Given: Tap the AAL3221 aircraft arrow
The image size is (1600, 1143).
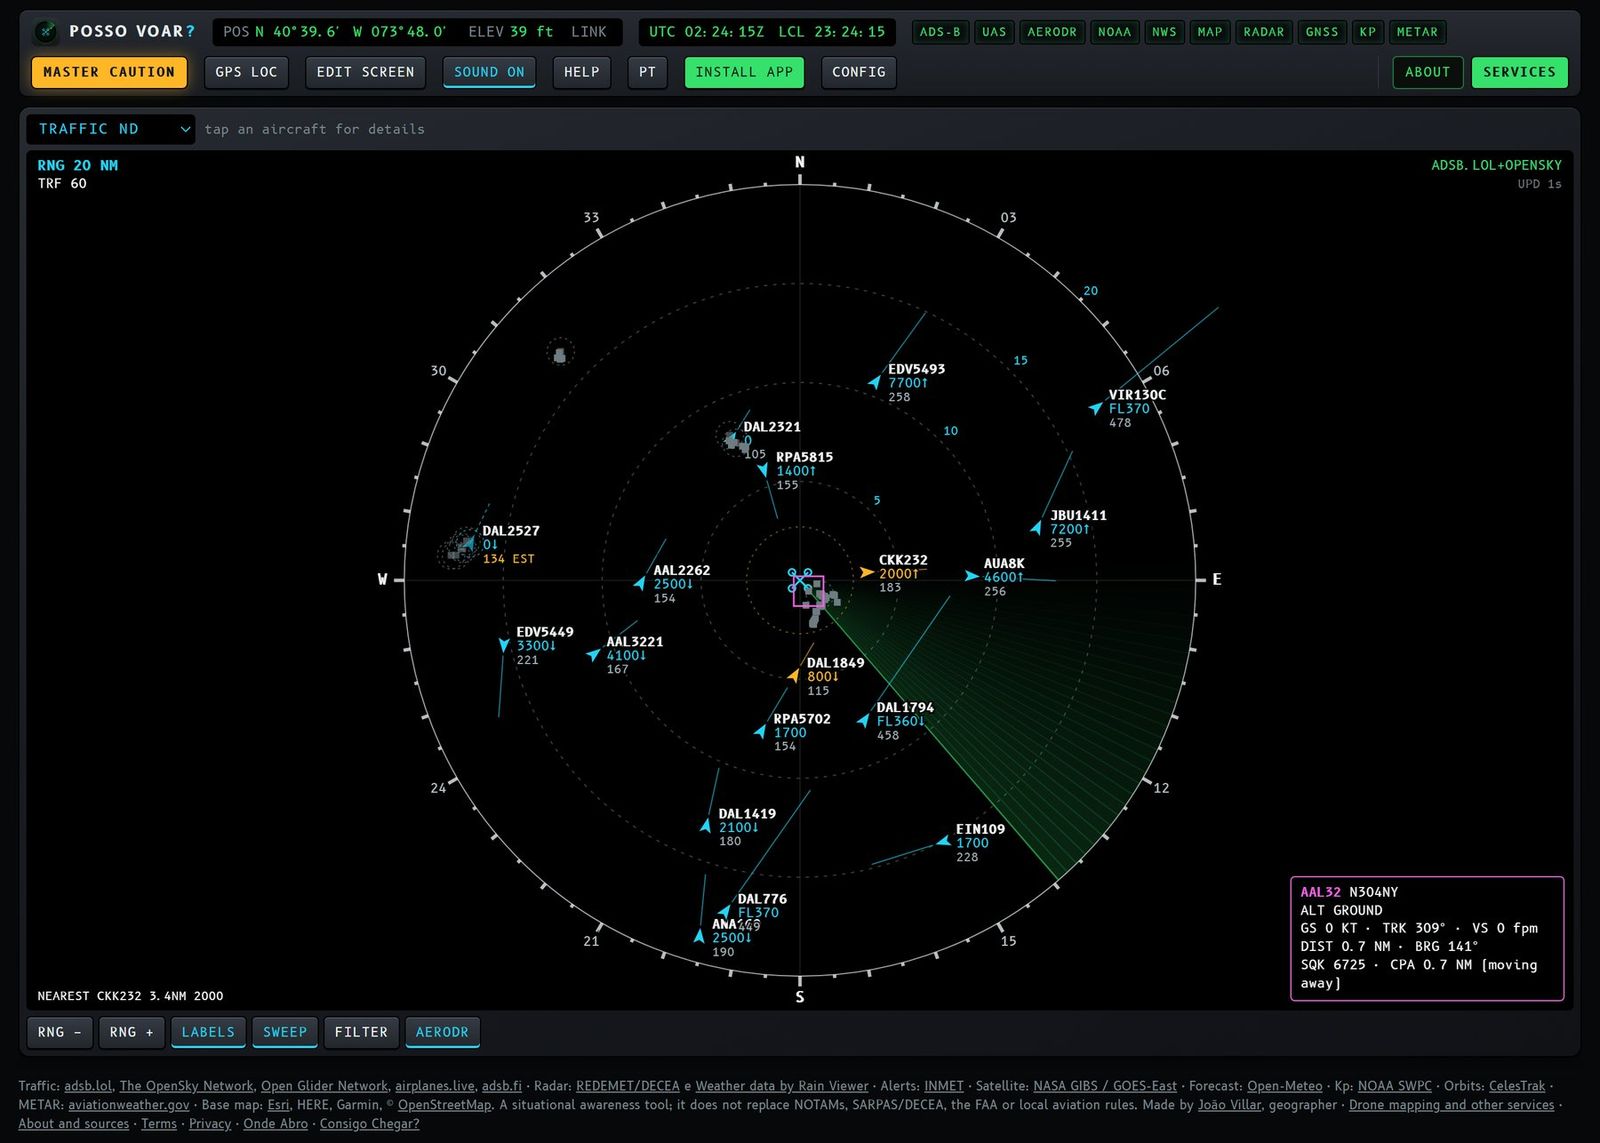Looking at the screenshot, I should click(x=594, y=655).
